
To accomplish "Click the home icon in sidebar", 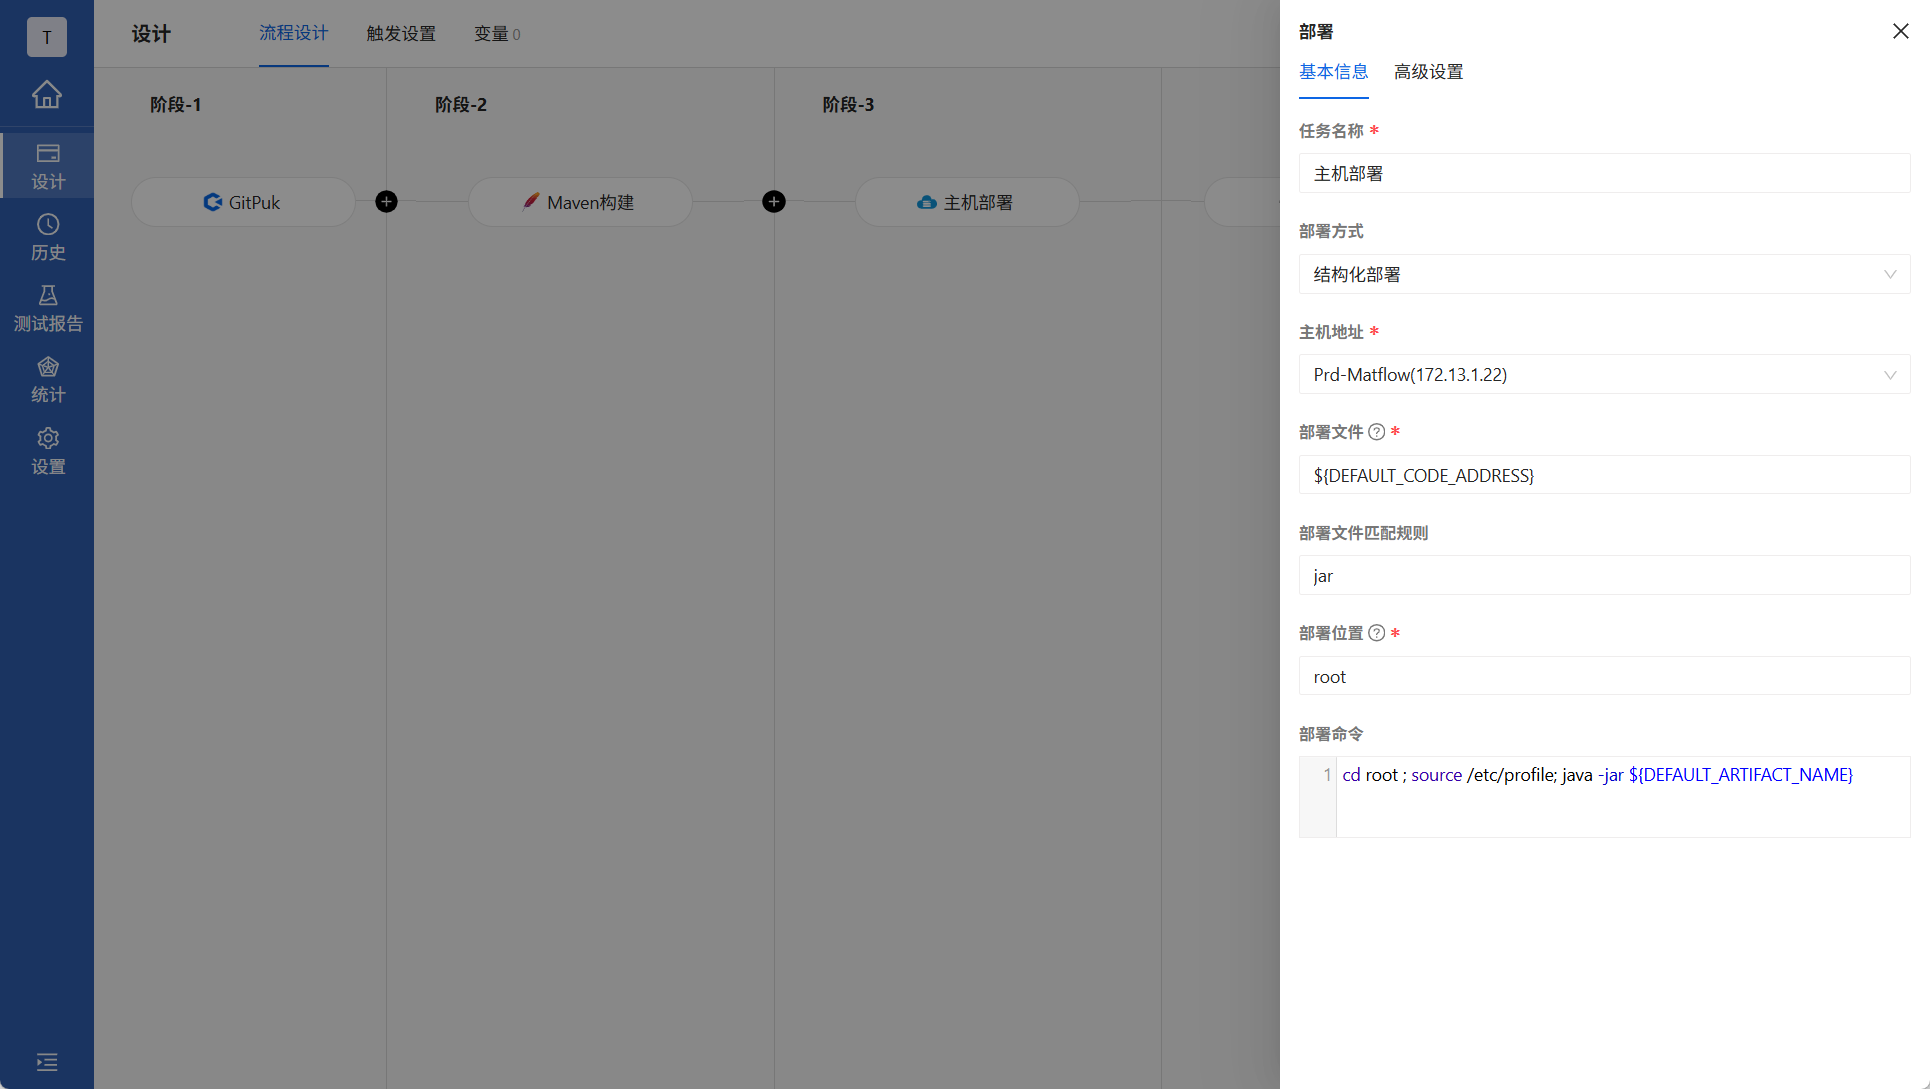I will [x=47, y=94].
